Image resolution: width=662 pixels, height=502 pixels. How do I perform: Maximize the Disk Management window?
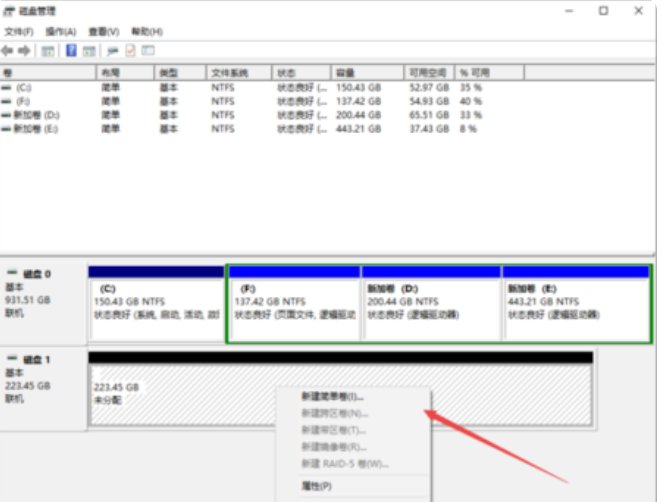pos(604,11)
